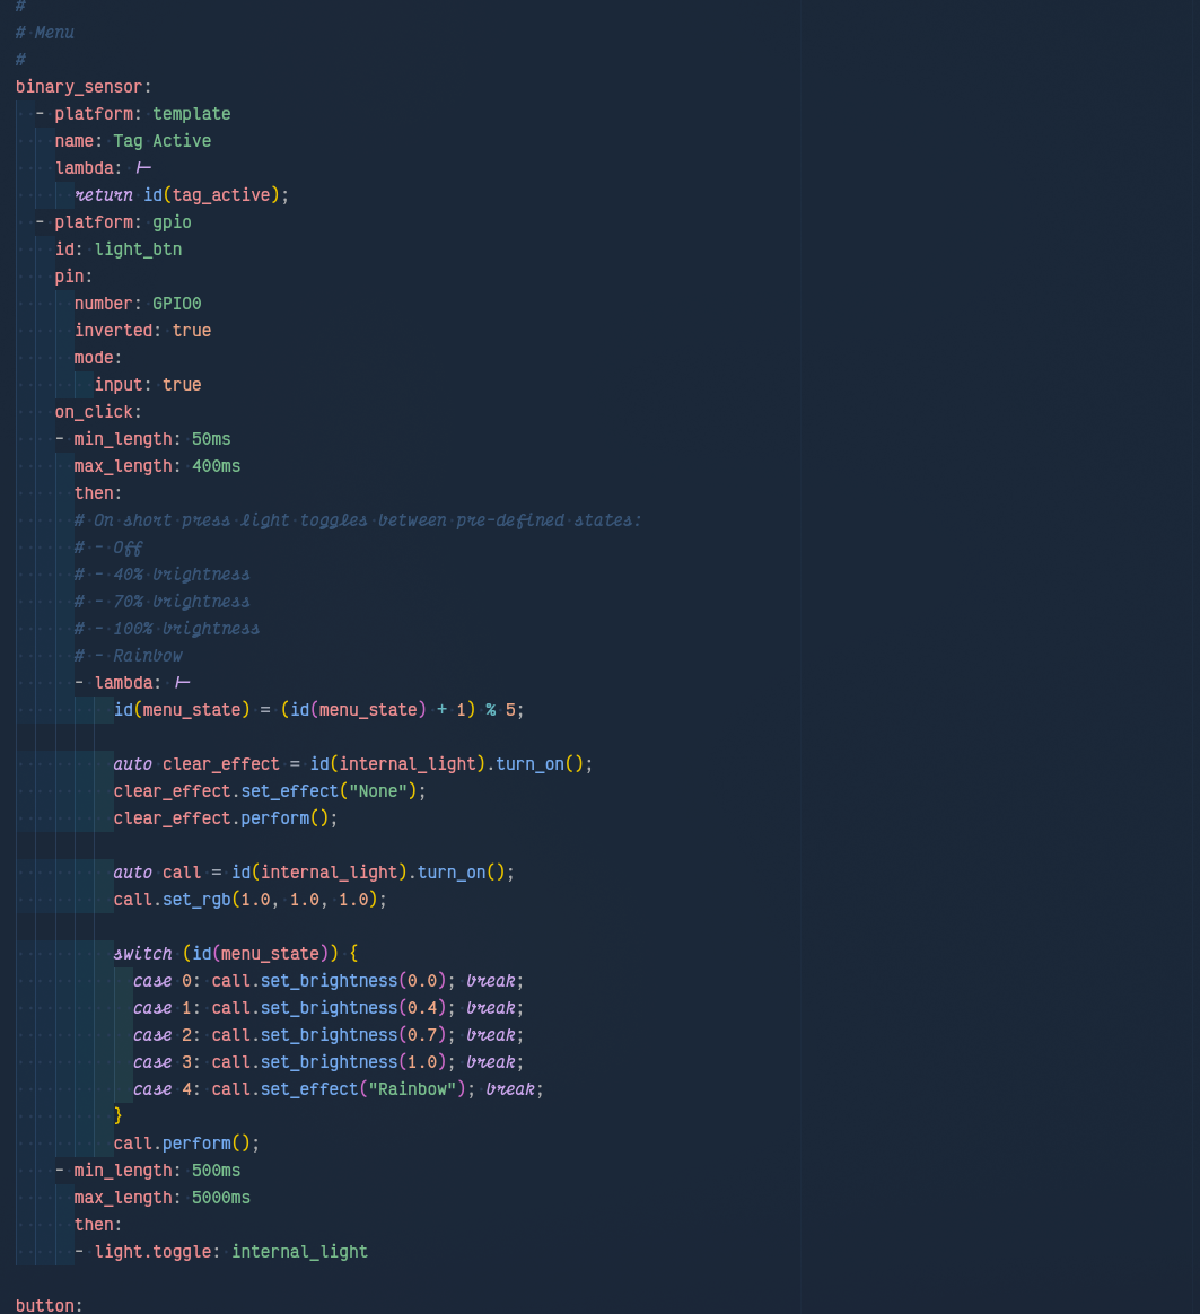The image size is (1200, 1314).
Task: Click the switch keyword
Action: (x=142, y=954)
